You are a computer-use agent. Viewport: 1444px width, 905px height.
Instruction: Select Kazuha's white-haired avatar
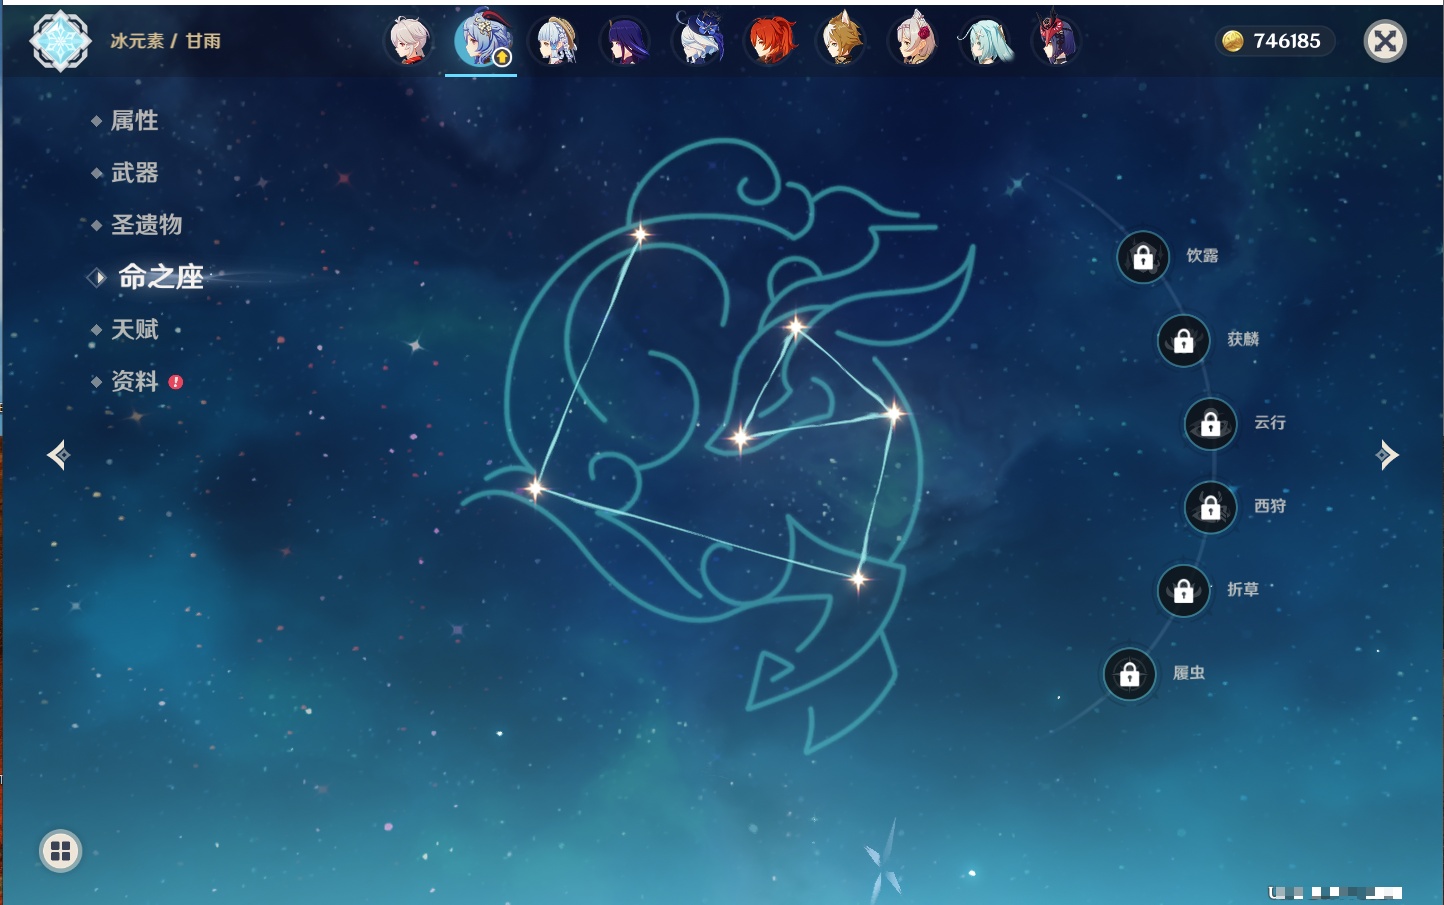click(410, 41)
